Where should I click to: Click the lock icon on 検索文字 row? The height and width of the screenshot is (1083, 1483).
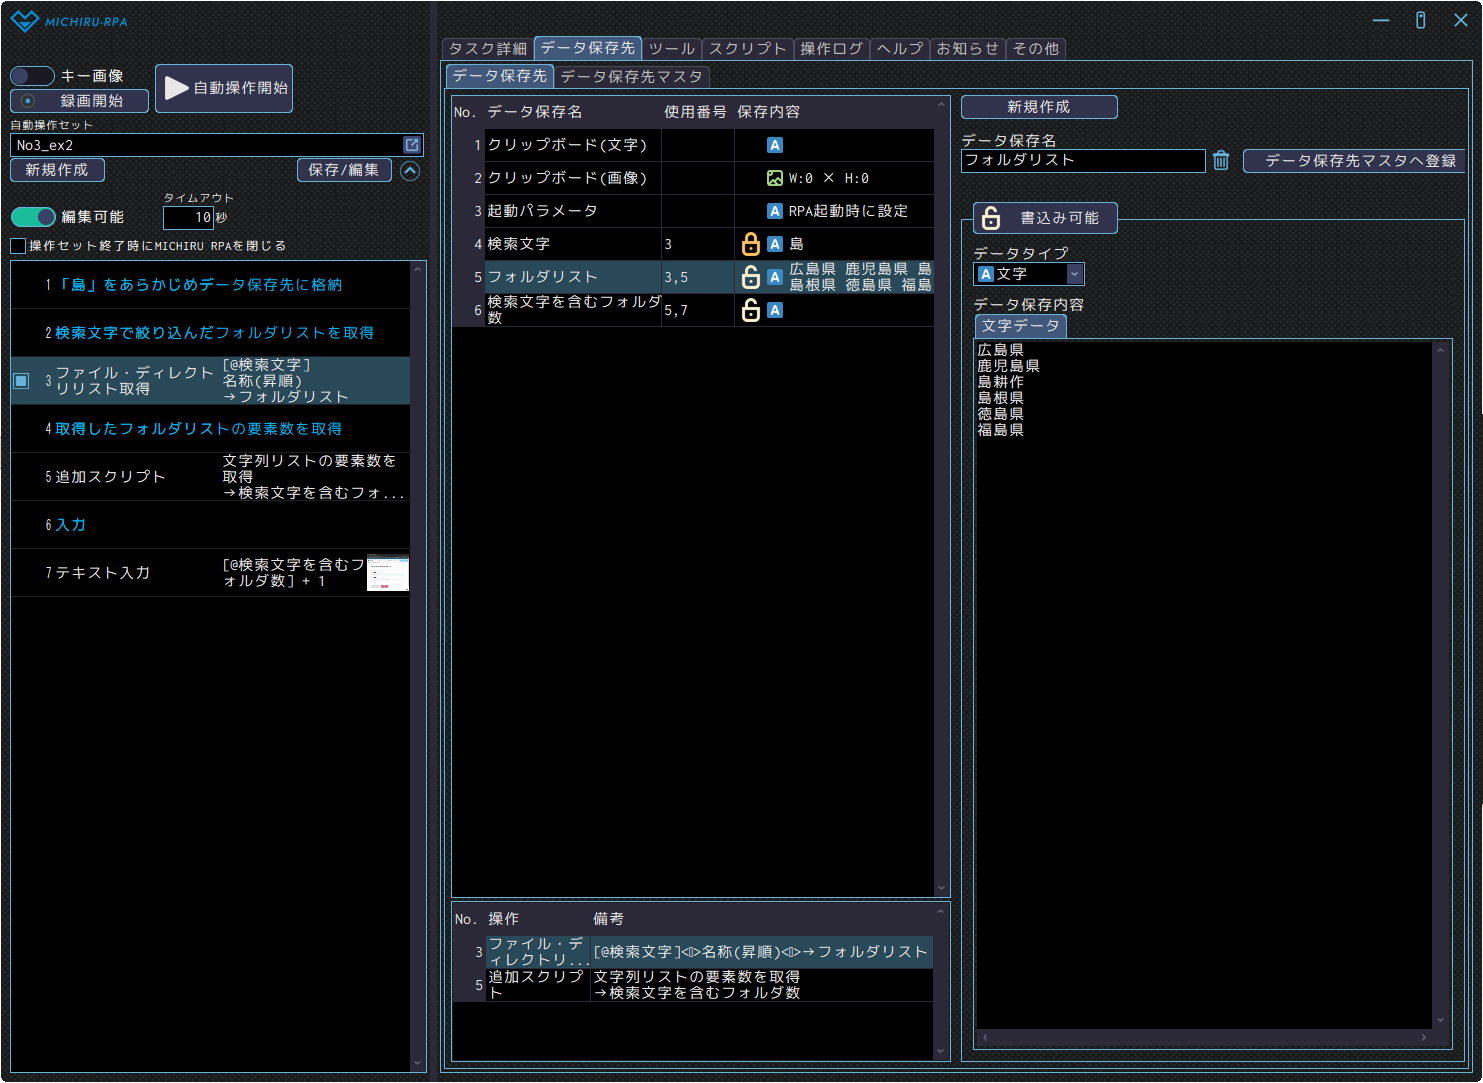tap(751, 244)
